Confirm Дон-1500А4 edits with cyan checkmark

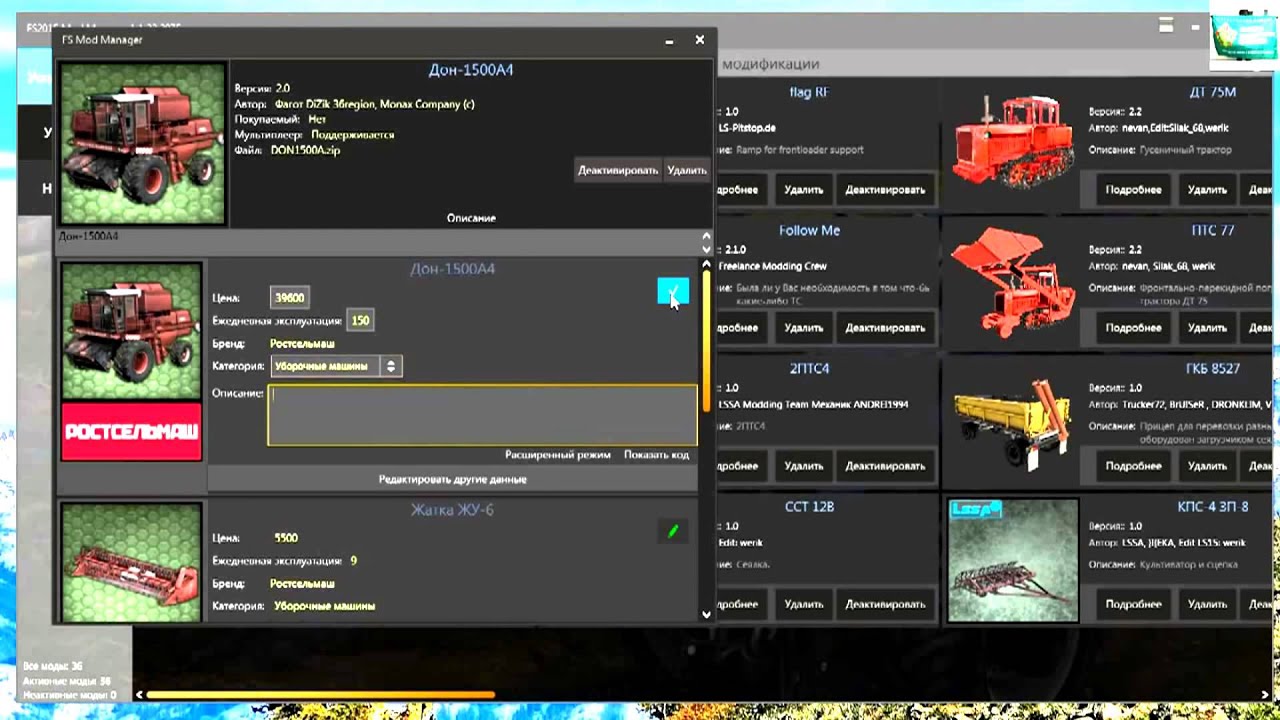[673, 291]
